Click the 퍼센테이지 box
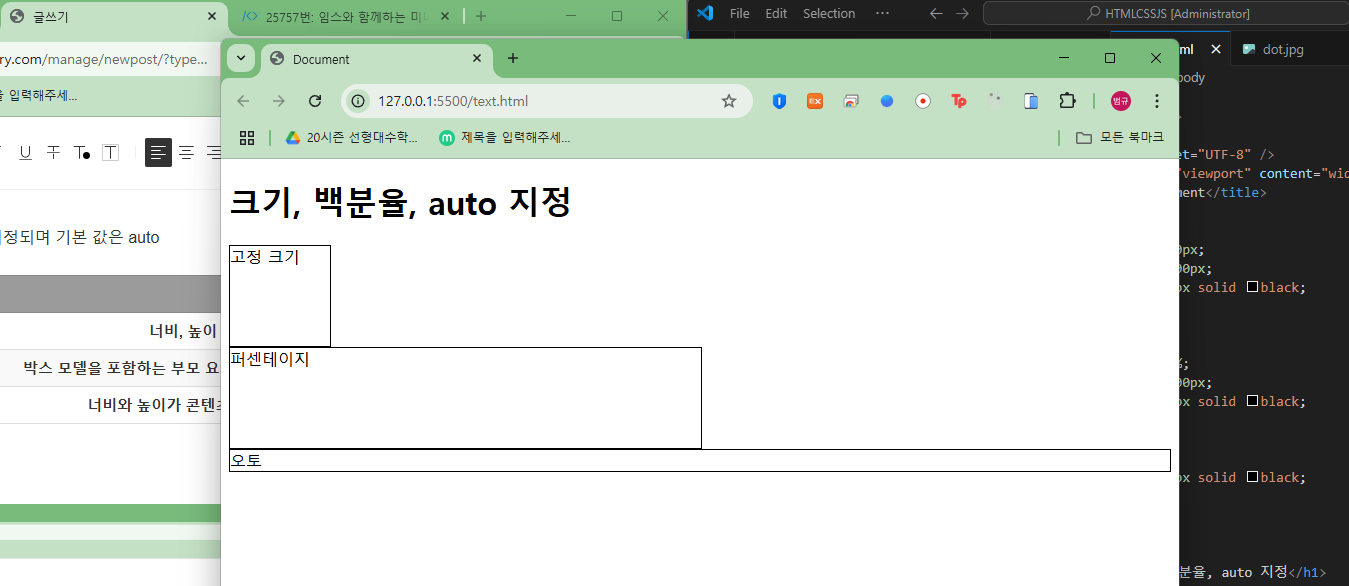 465,398
